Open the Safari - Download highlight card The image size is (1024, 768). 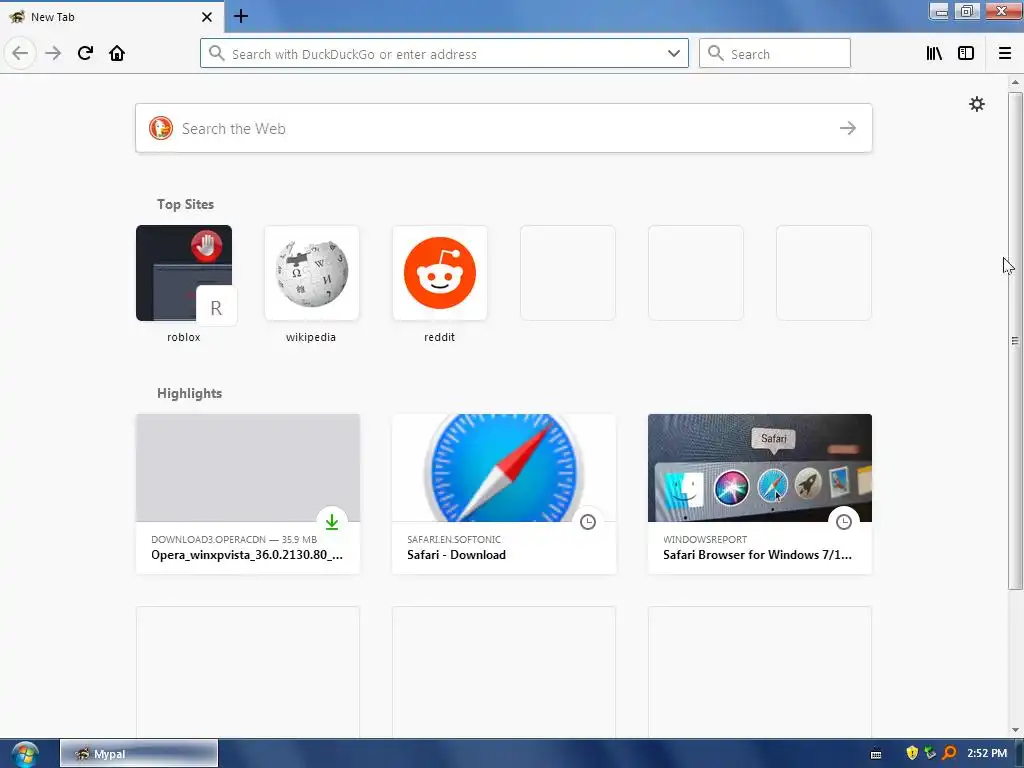click(504, 494)
